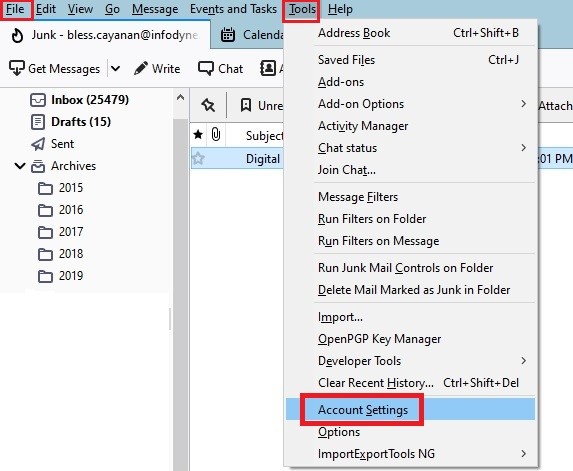
Task: Click the Write pencil icon
Action: point(141,68)
